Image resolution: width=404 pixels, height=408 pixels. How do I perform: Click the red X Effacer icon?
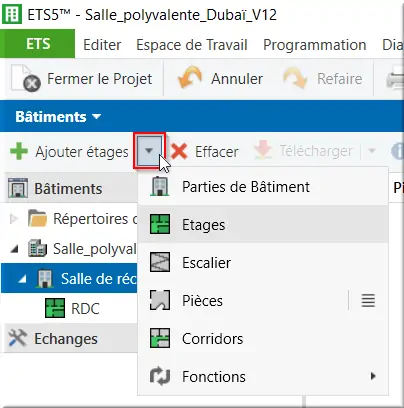(x=179, y=152)
